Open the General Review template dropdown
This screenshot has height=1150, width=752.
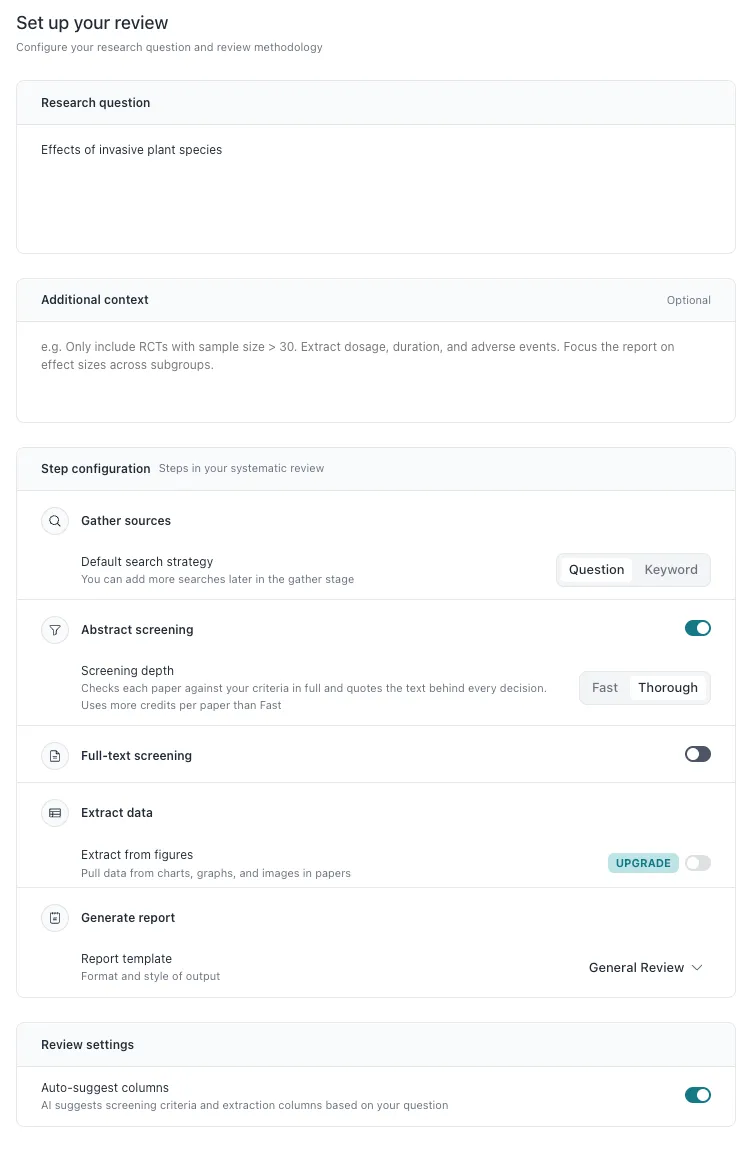(646, 968)
